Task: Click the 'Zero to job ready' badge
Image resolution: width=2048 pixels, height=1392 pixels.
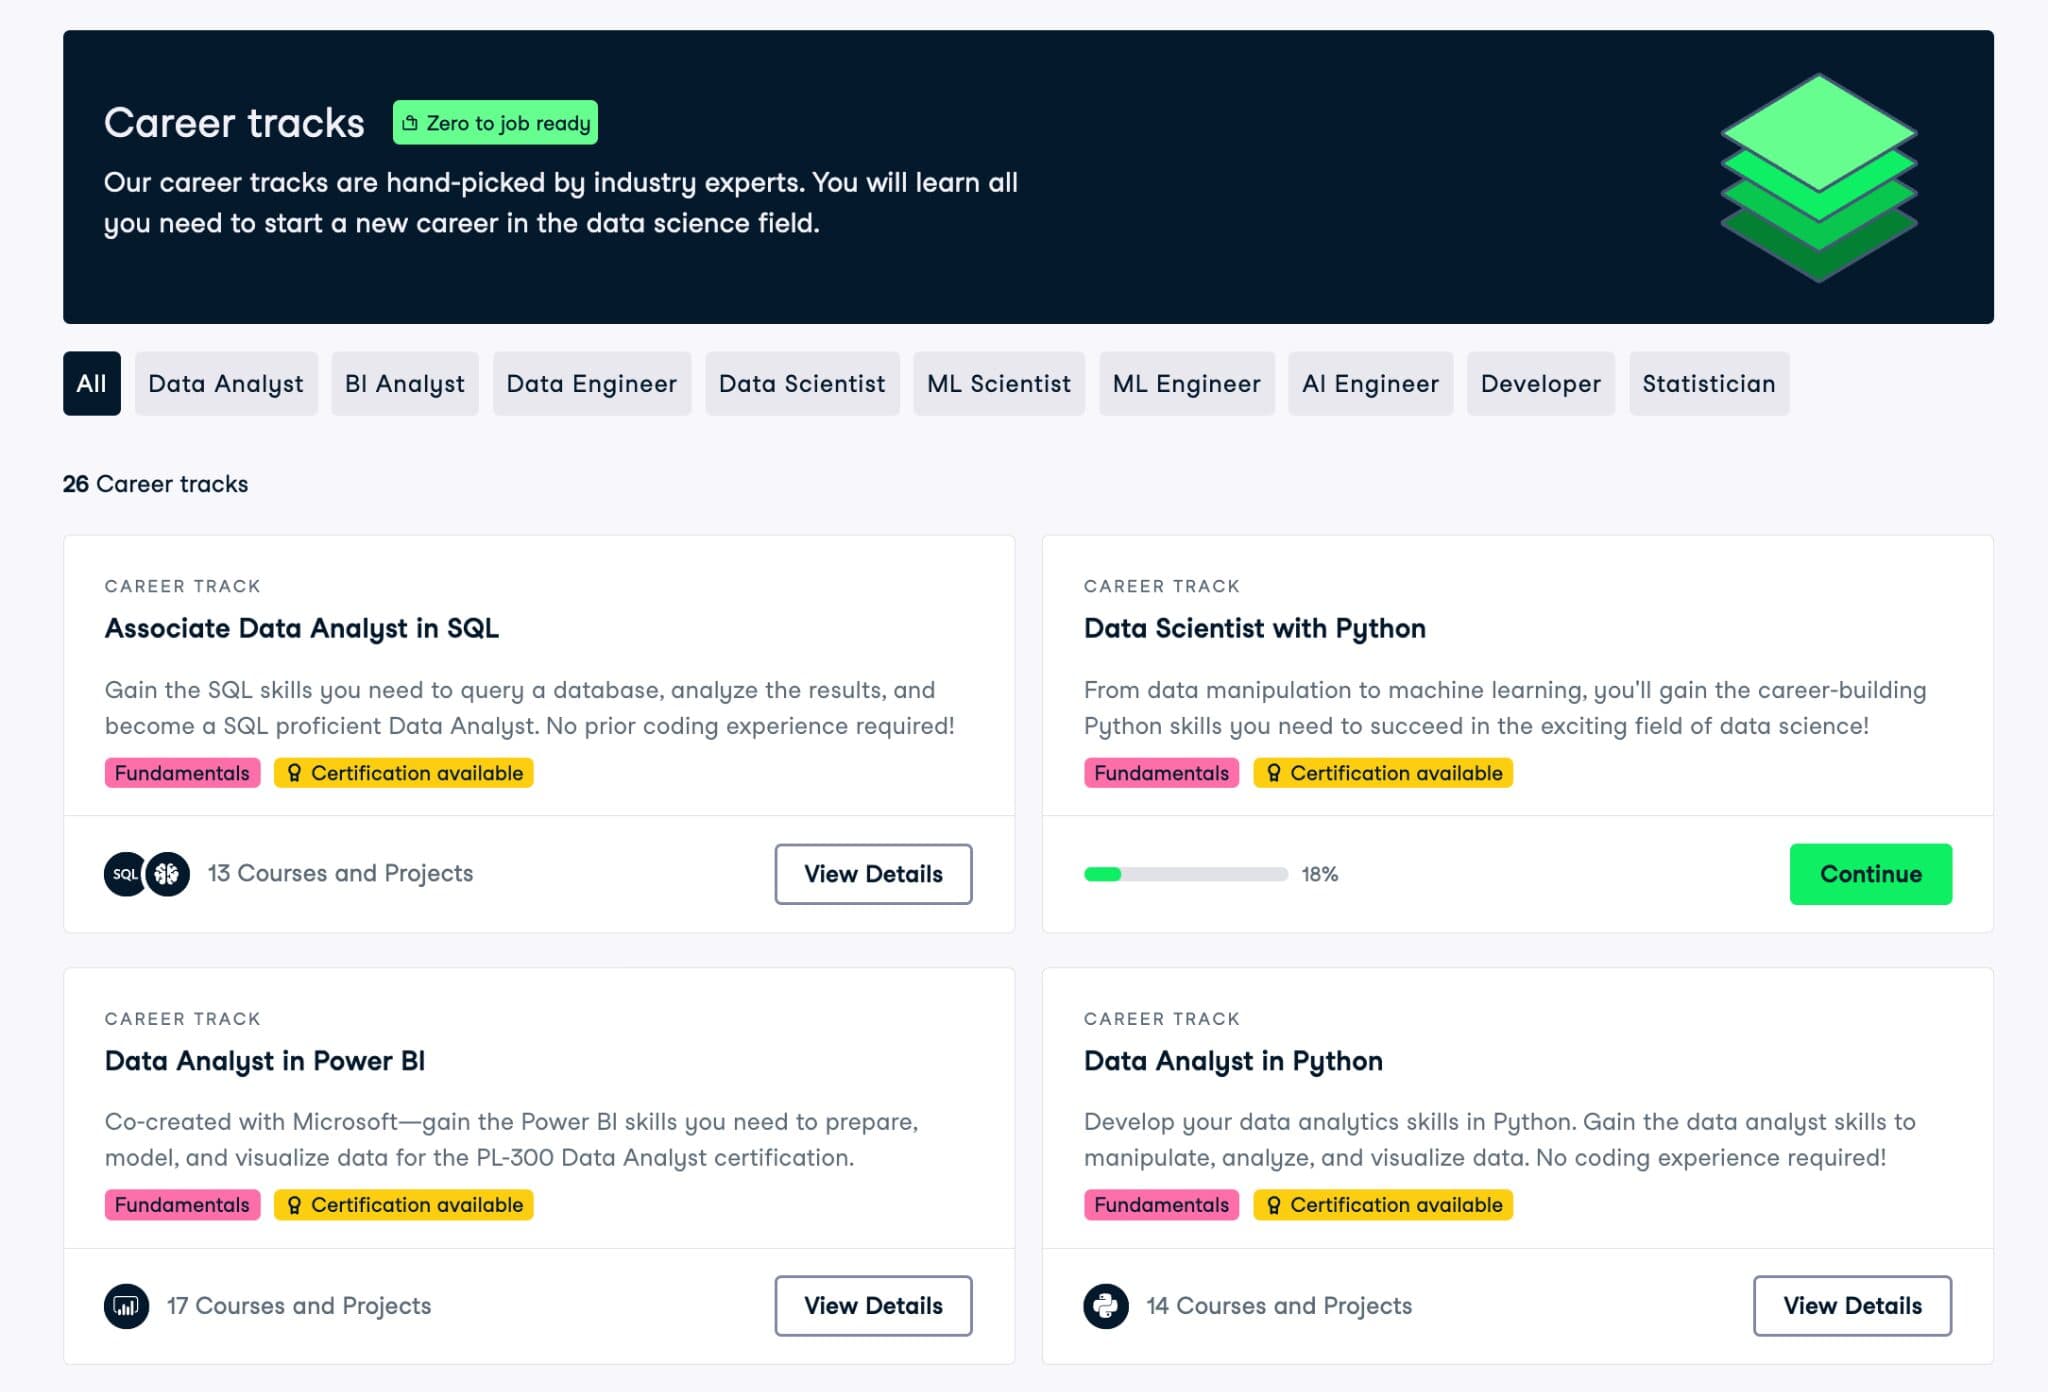Action: 496,122
